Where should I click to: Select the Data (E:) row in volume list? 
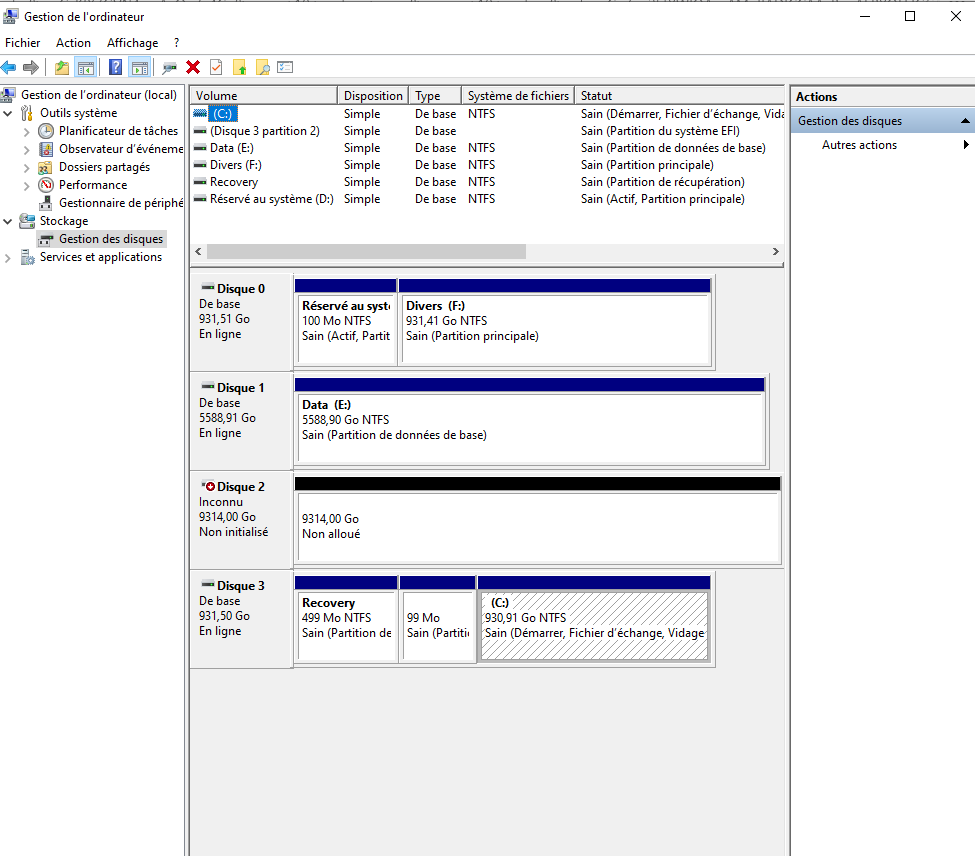[x=487, y=148]
